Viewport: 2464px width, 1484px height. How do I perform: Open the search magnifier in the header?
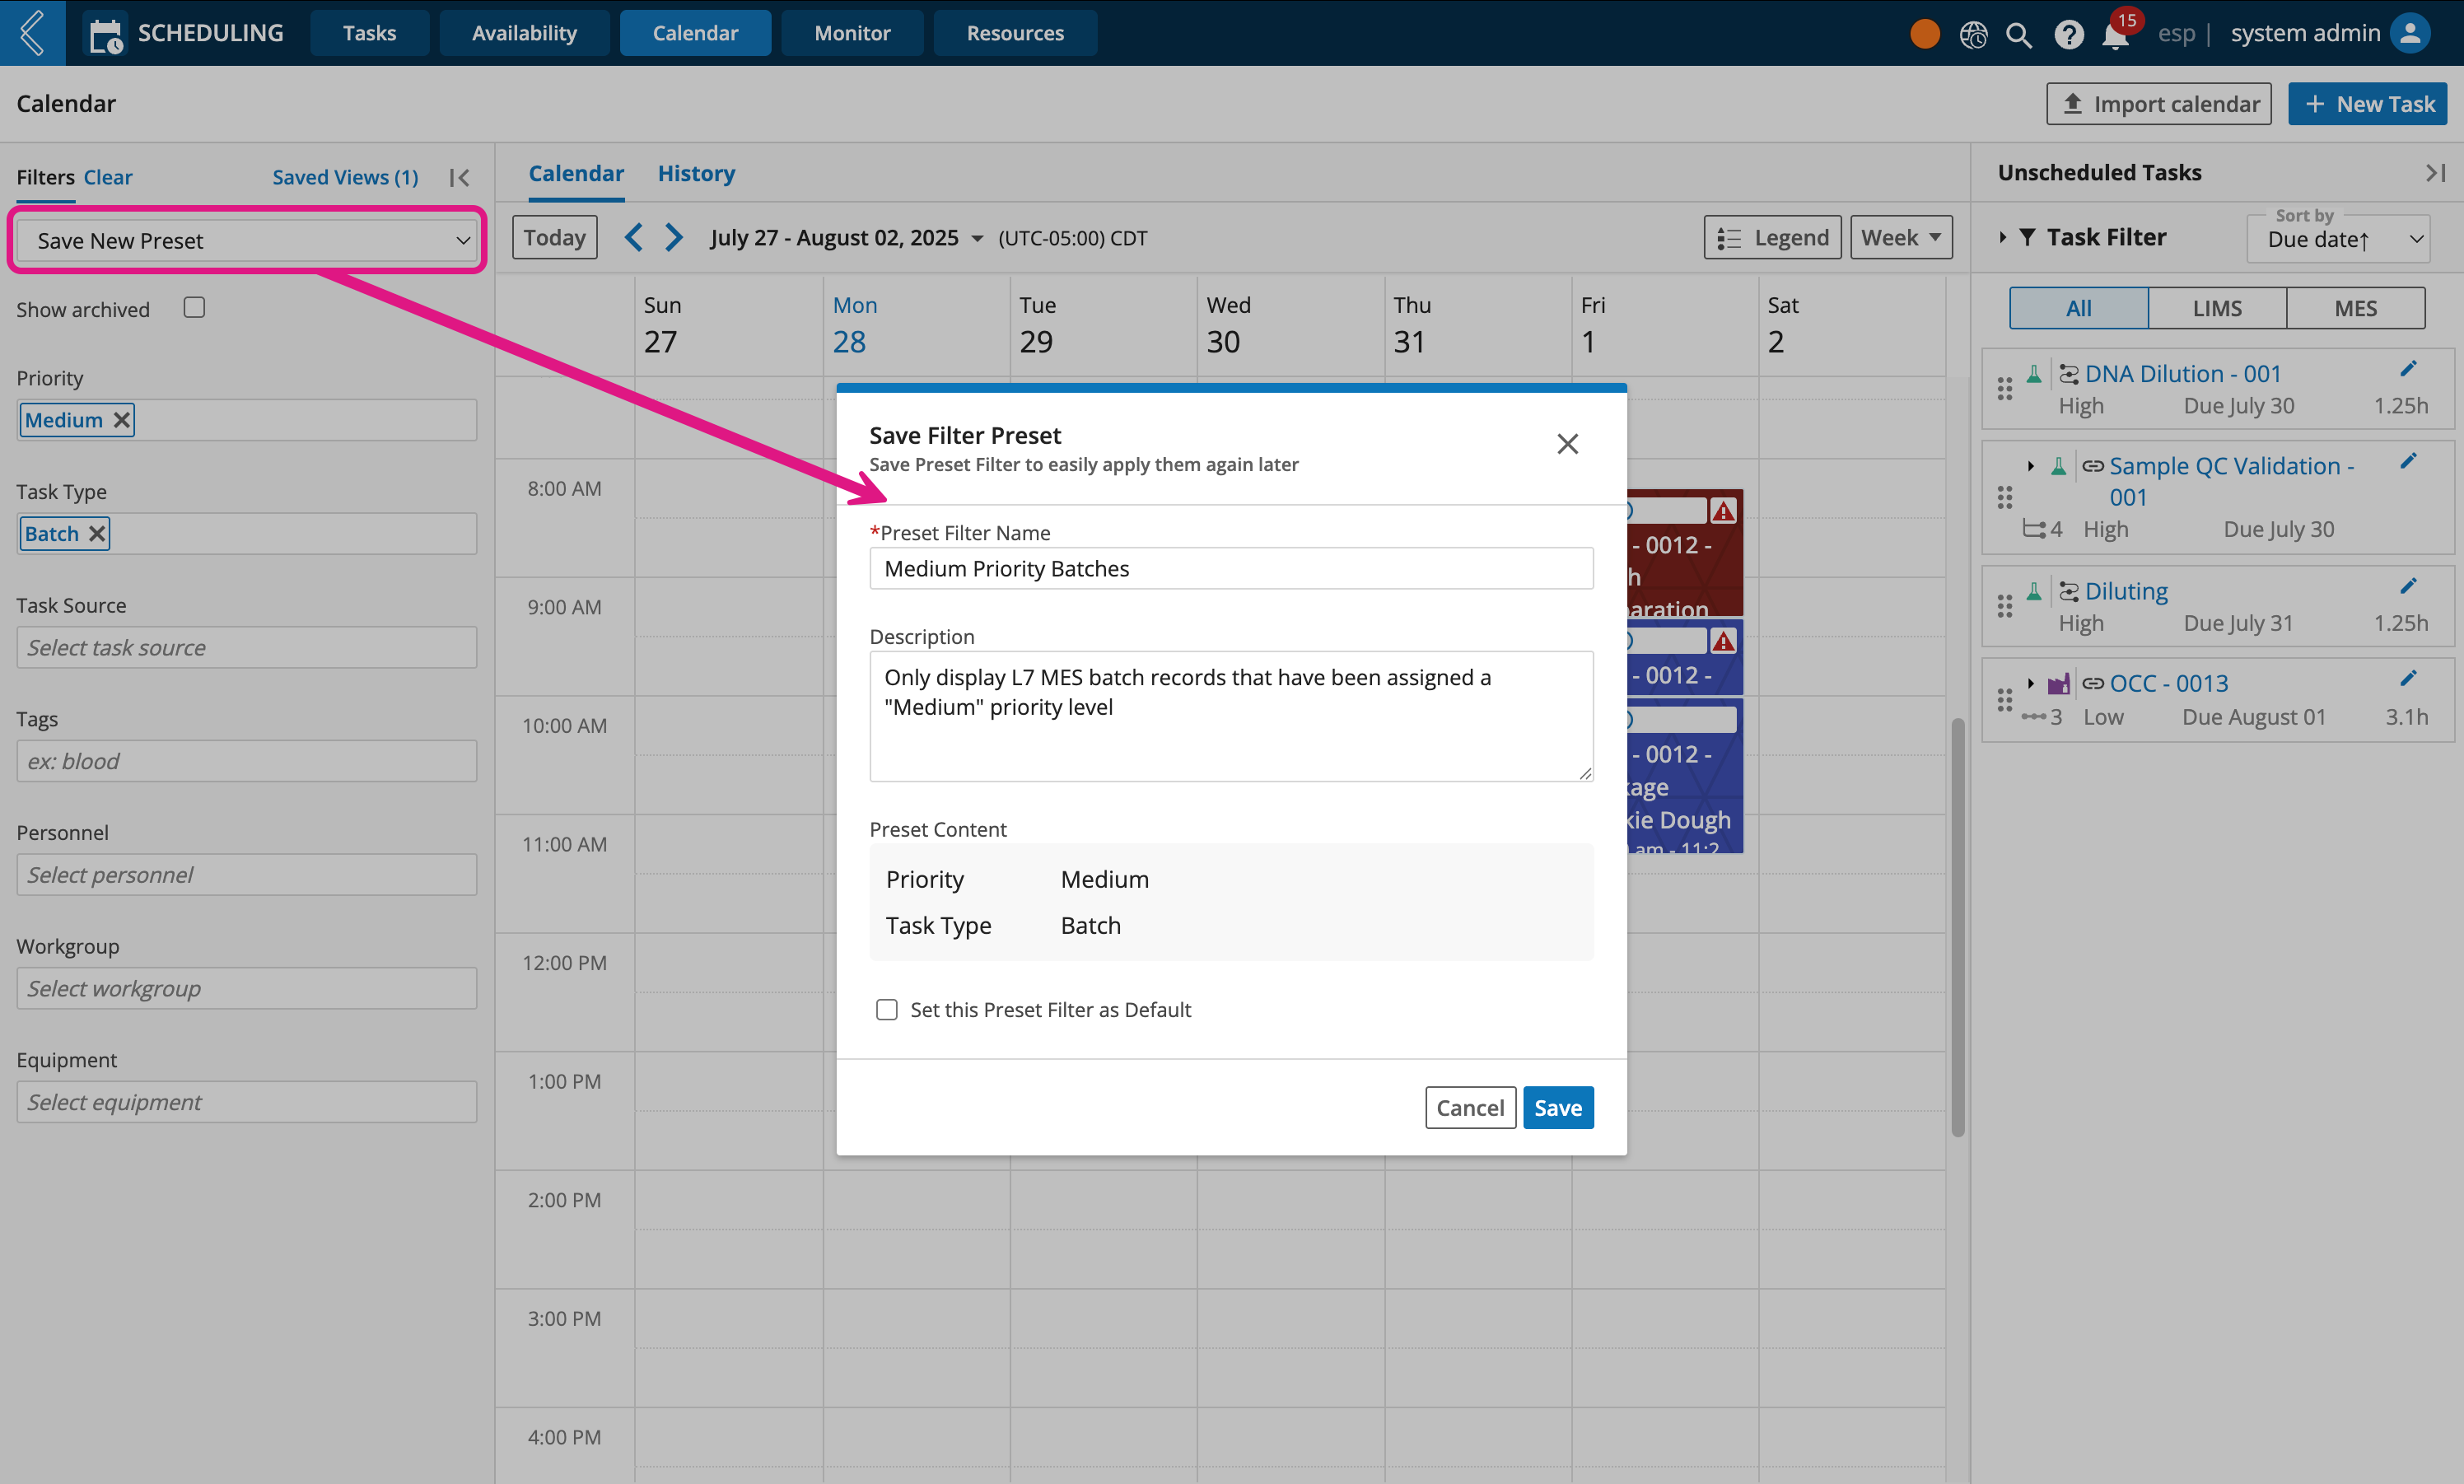point(2018,35)
